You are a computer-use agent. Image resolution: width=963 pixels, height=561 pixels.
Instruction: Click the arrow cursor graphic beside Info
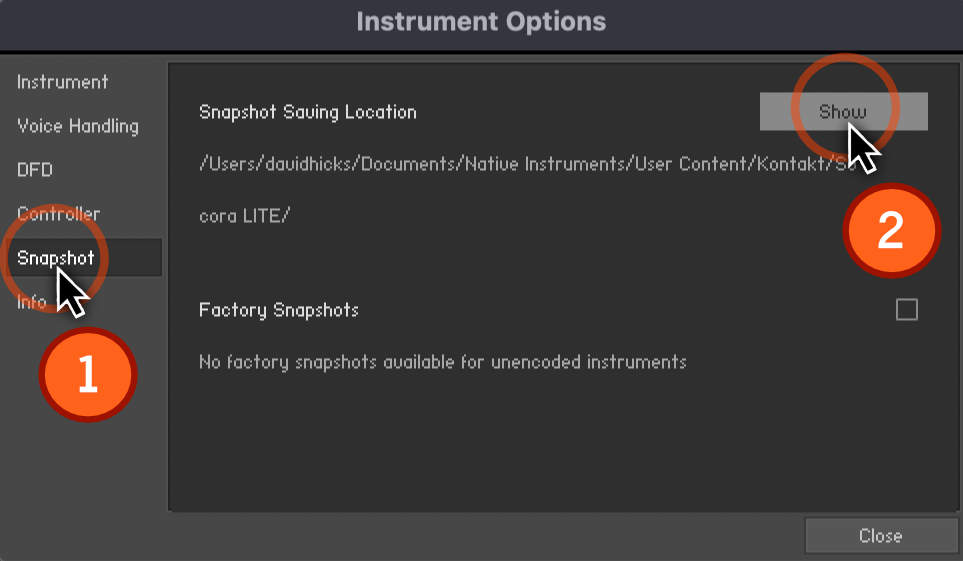click(72, 292)
